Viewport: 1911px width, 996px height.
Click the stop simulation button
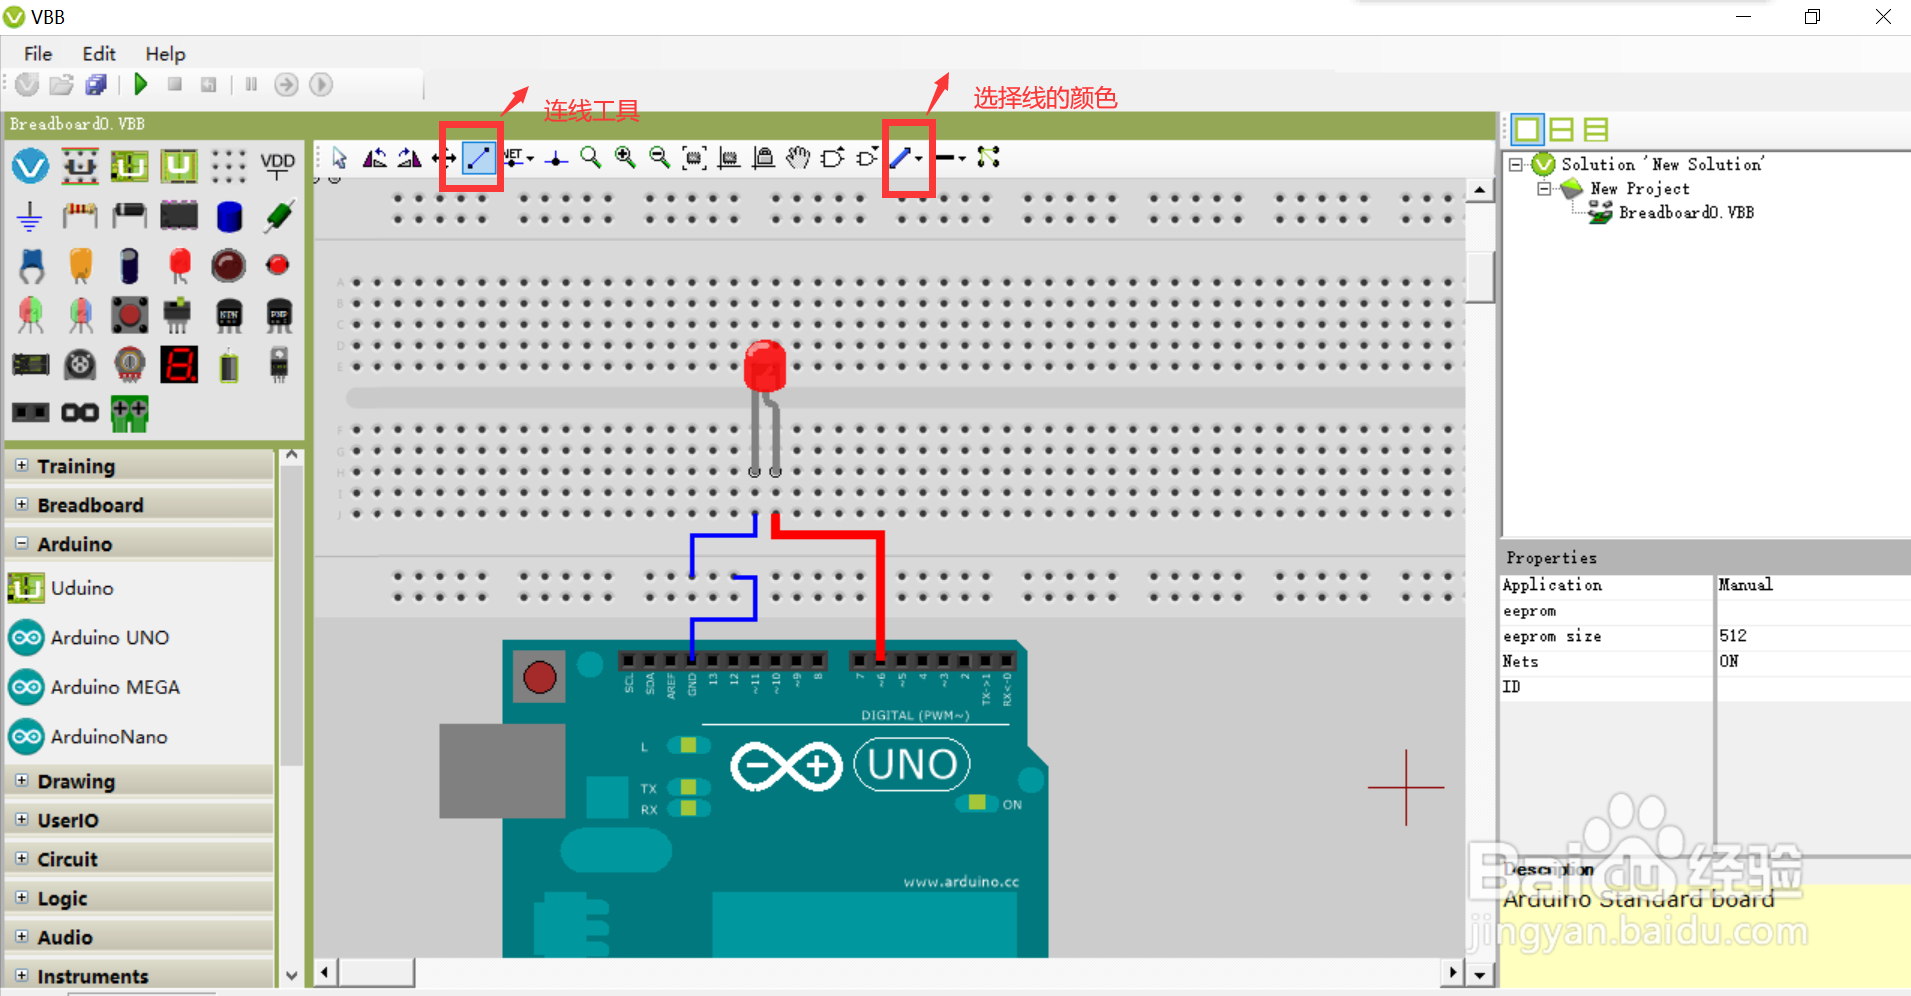pyautogui.click(x=174, y=85)
